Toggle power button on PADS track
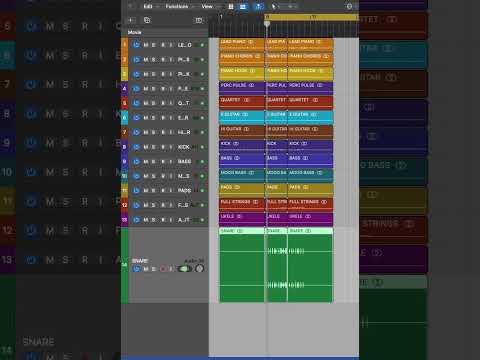 coord(136,191)
